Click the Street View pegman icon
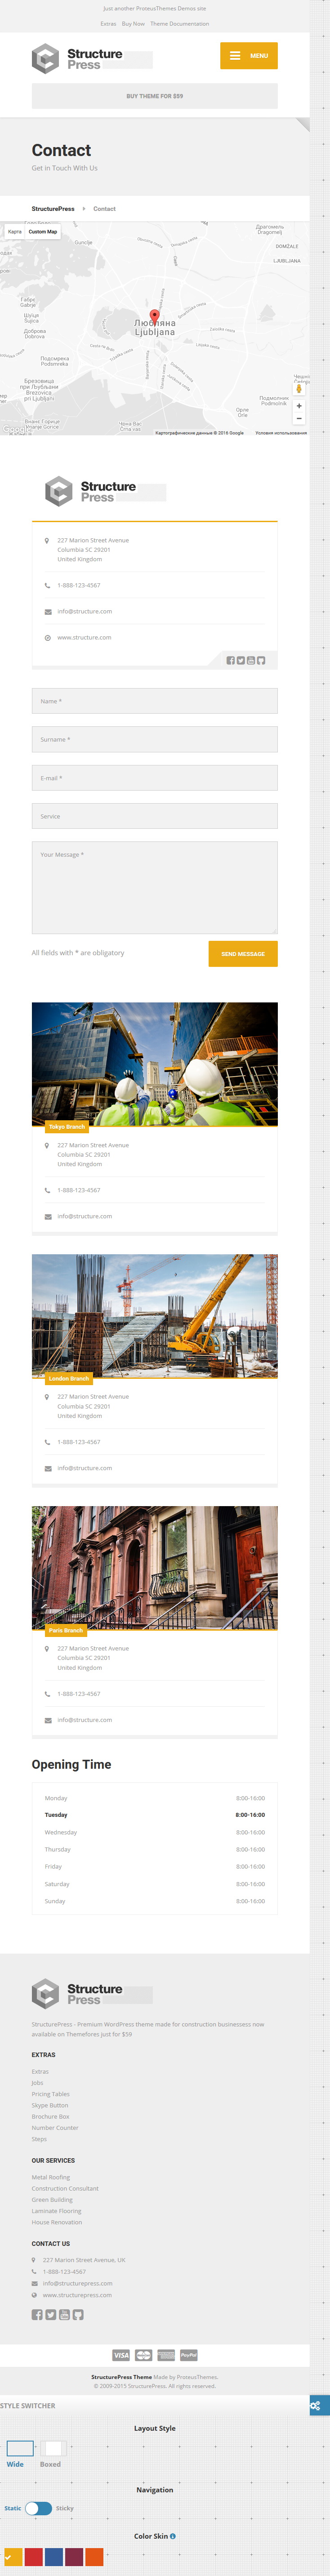Viewport: 330px width, 2576px height. 298,389
